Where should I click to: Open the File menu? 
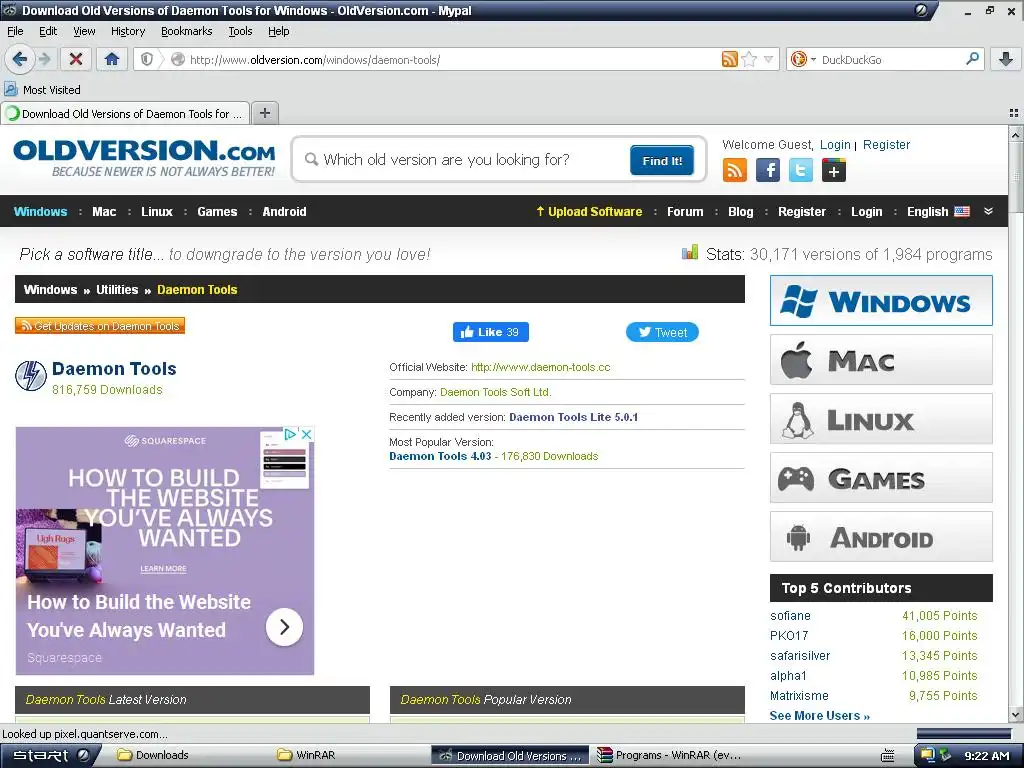point(15,31)
